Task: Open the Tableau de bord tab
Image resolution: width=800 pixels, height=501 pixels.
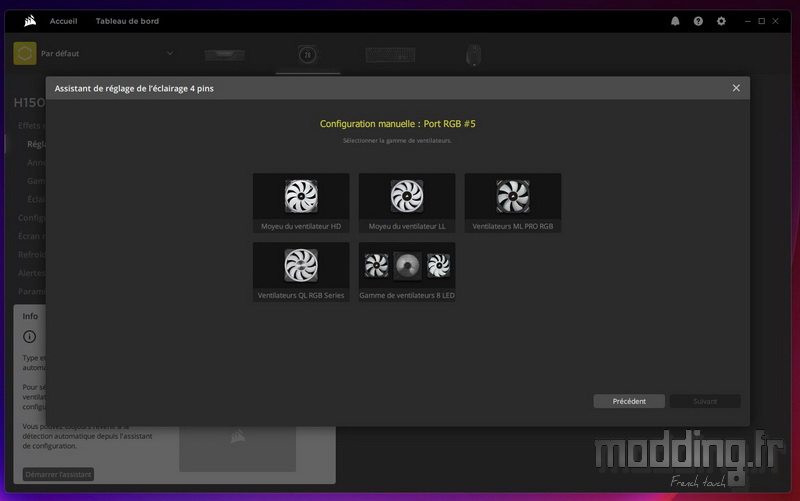Action: click(127, 21)
